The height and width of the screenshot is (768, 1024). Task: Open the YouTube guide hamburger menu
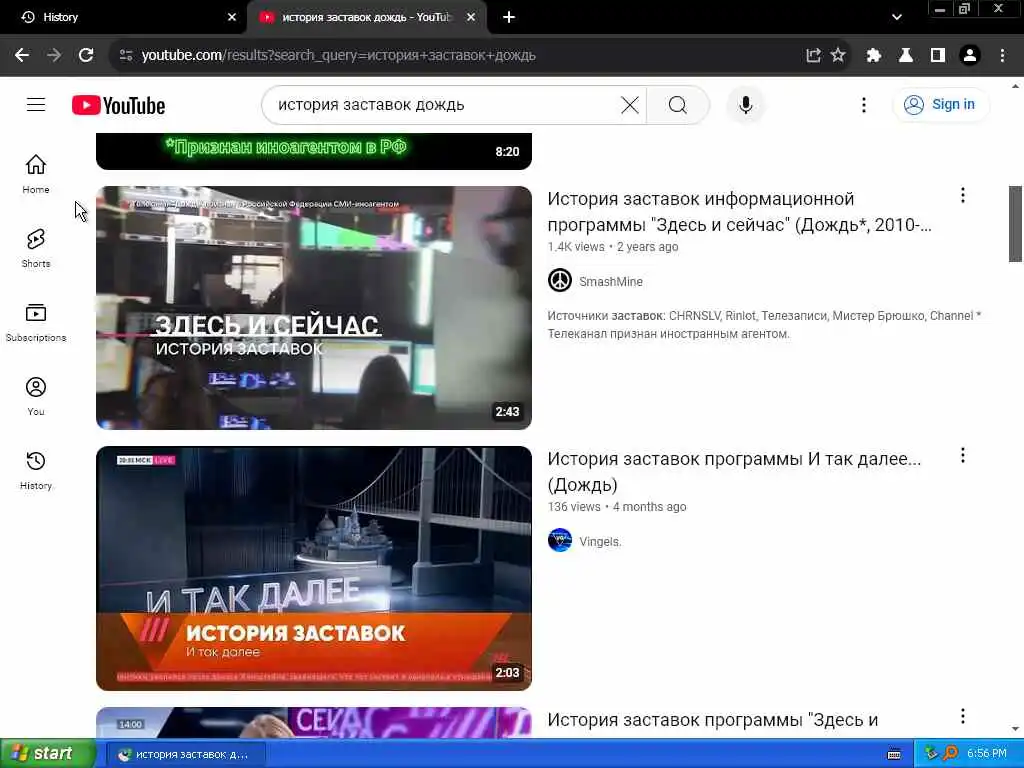(x=36, y=104)
